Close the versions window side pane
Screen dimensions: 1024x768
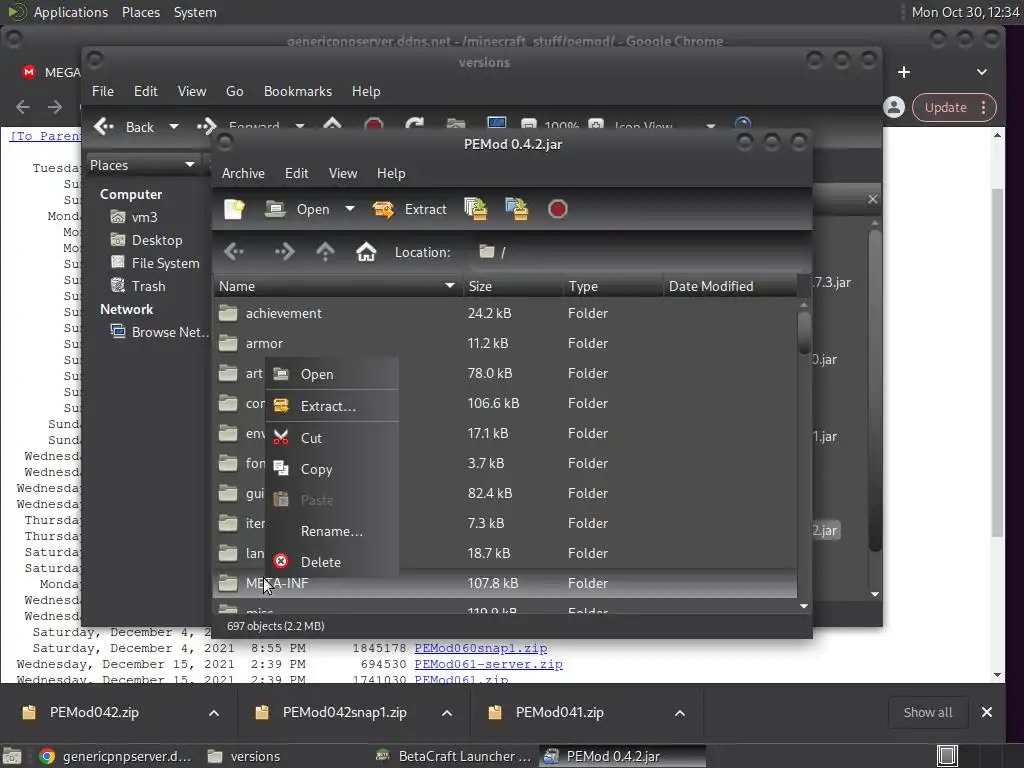point(872,199)
